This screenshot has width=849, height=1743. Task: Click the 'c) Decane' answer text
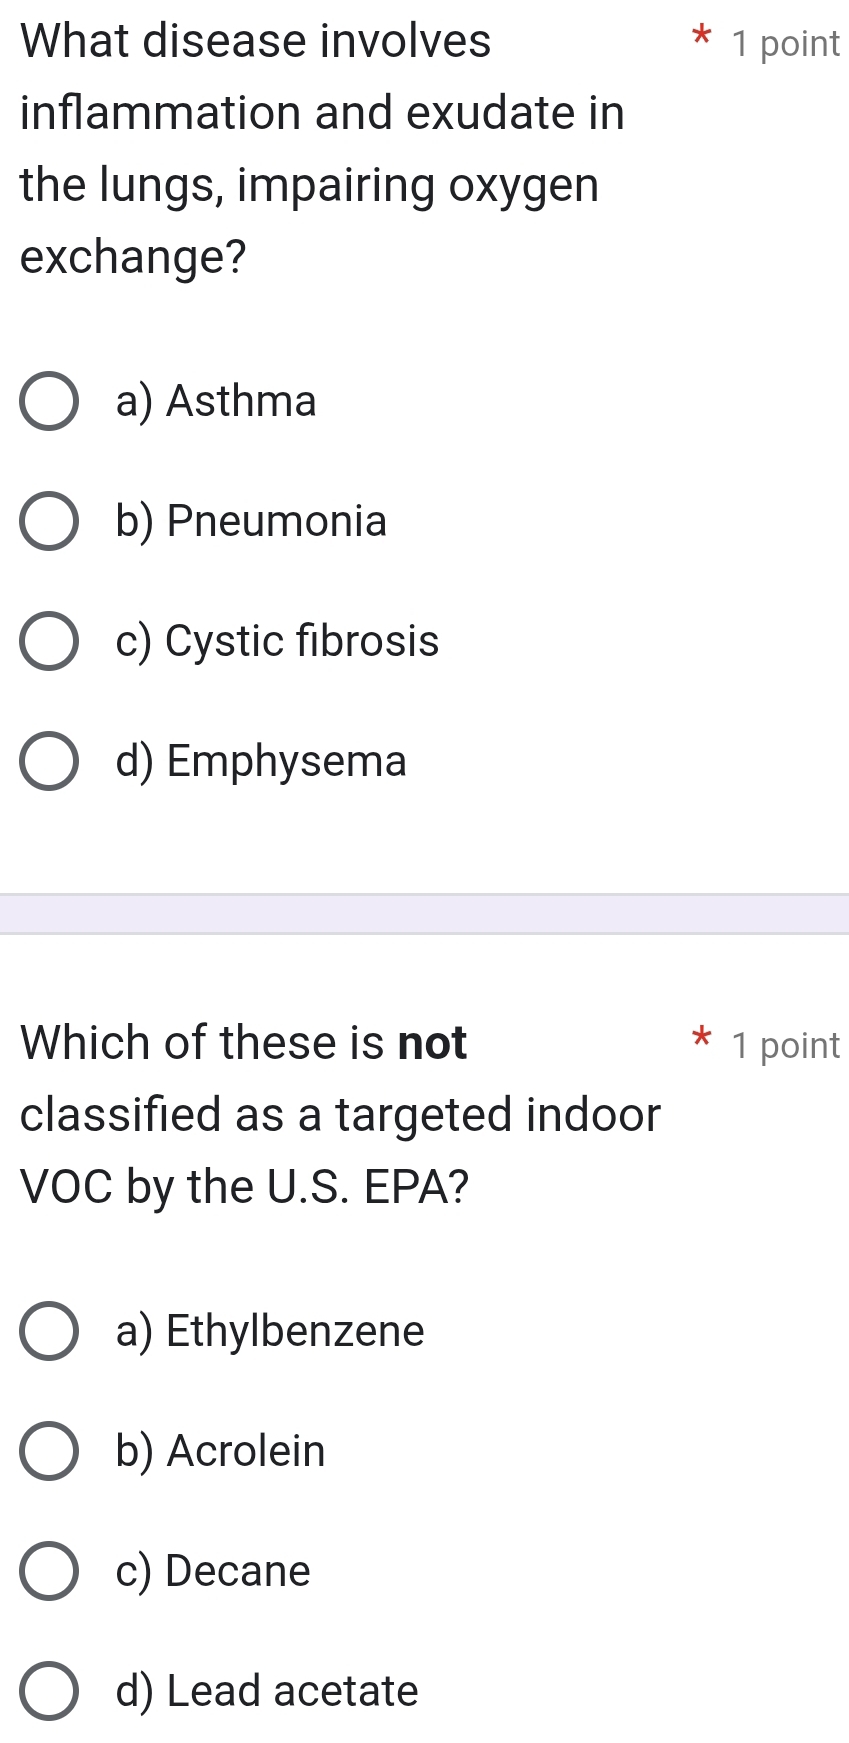213,1572
